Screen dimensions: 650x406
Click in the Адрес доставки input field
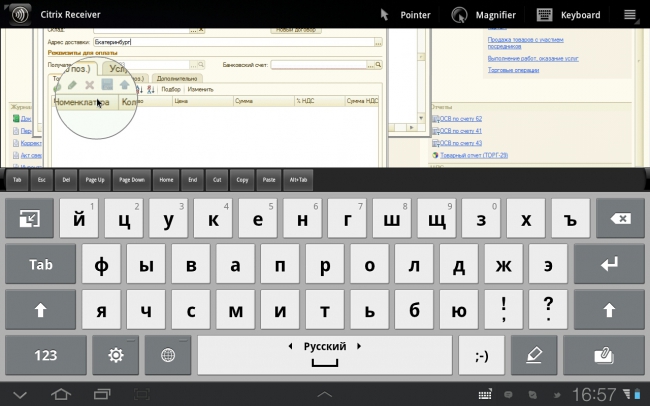(x=234, y=42)
